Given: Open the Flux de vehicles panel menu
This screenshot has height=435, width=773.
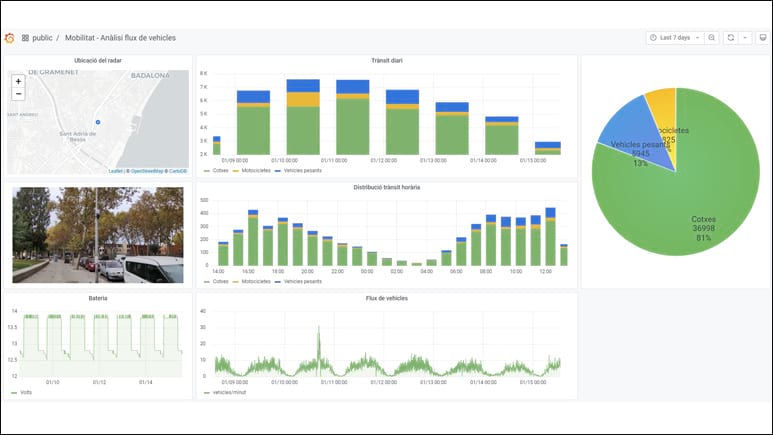Looking at the screenshot, I should click(x=386, y=297).
